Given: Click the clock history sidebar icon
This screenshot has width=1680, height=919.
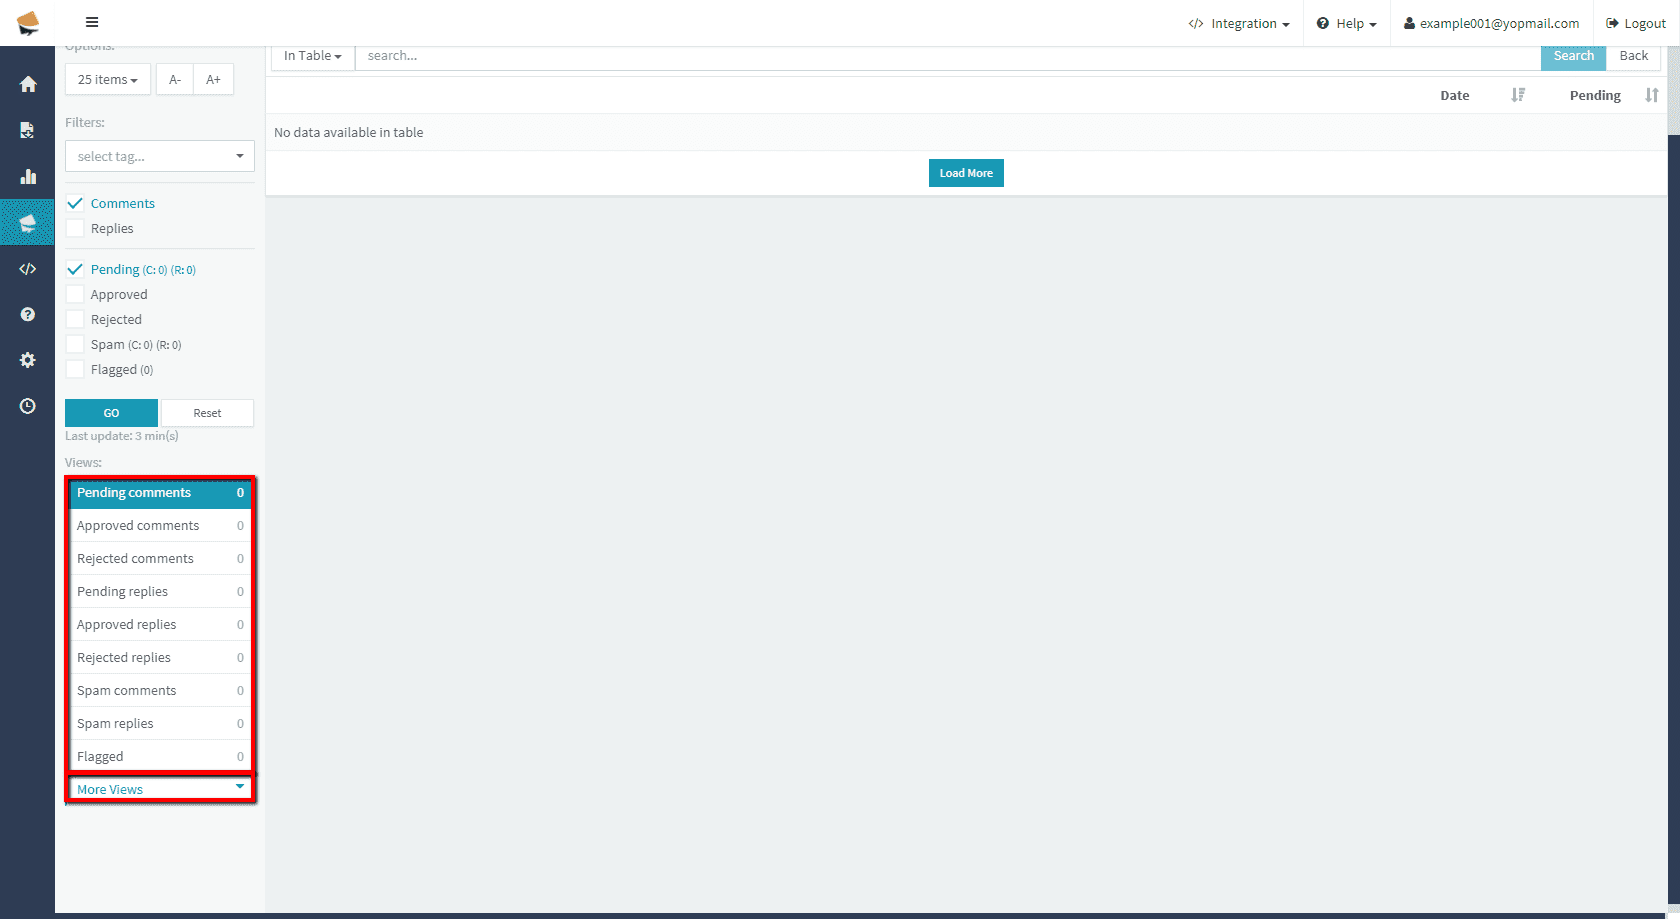Looking at the screenshot, I should [x=28, y=406].
